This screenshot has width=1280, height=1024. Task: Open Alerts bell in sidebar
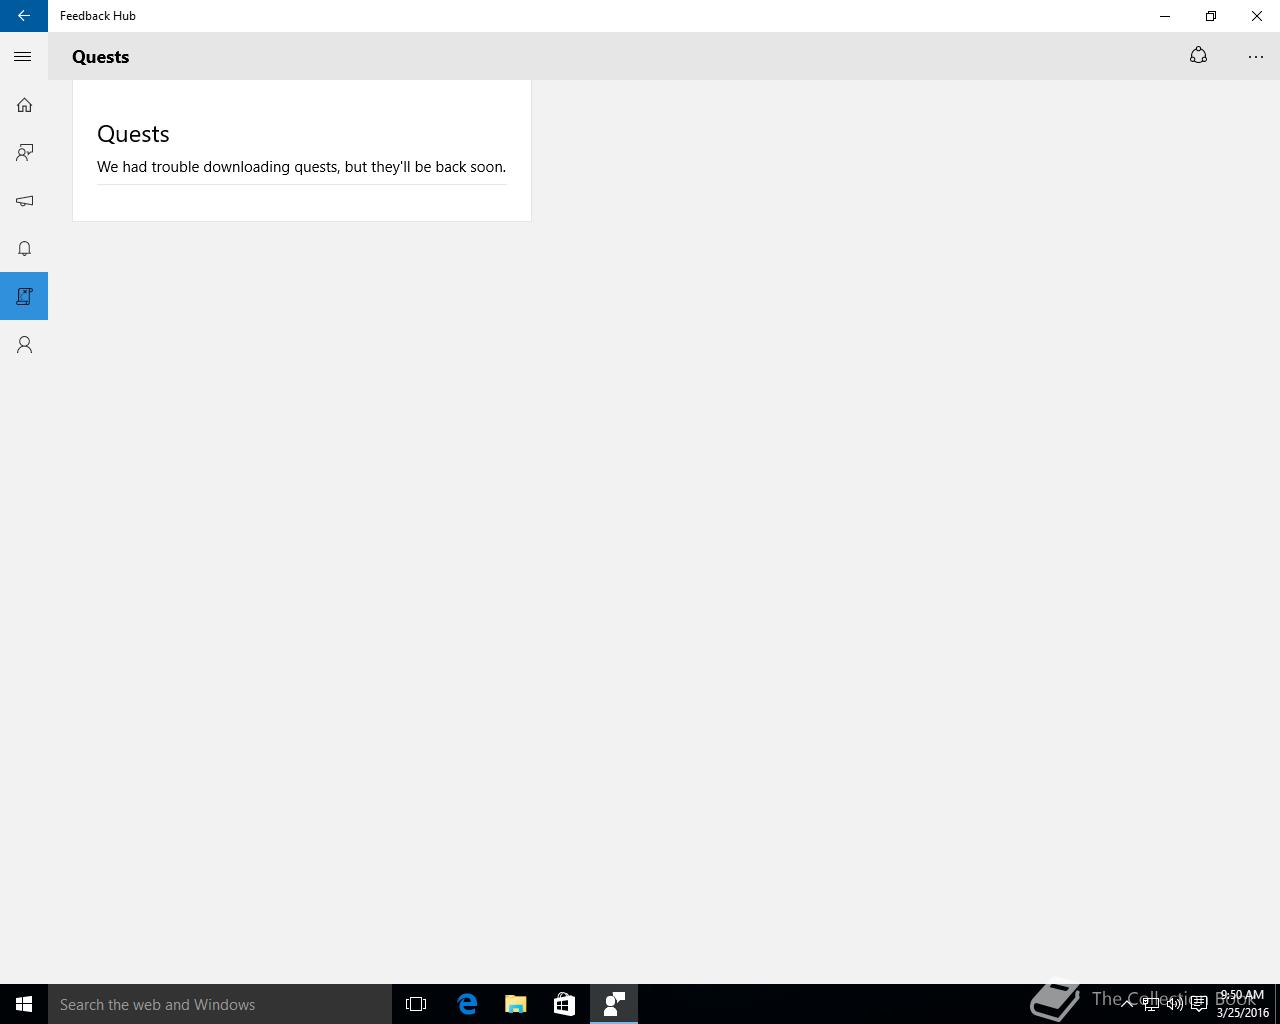click(24, 249)
